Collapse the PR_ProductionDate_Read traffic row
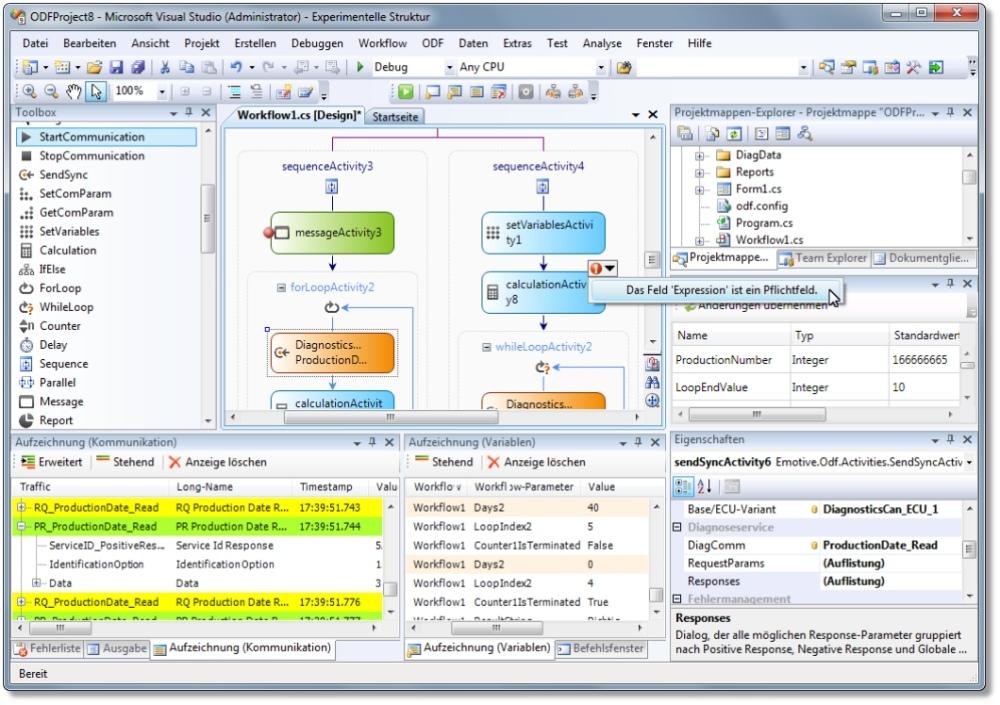 pyautogui.click(x=21, y=527)
